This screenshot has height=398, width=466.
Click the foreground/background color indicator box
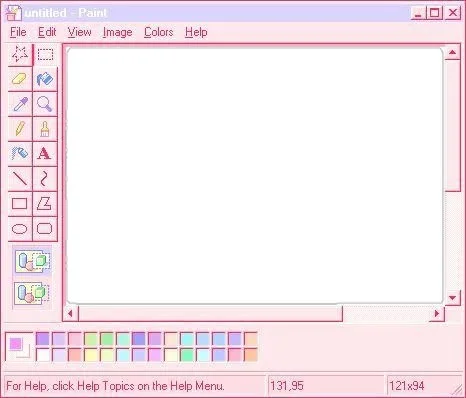[x=19, y=347]
